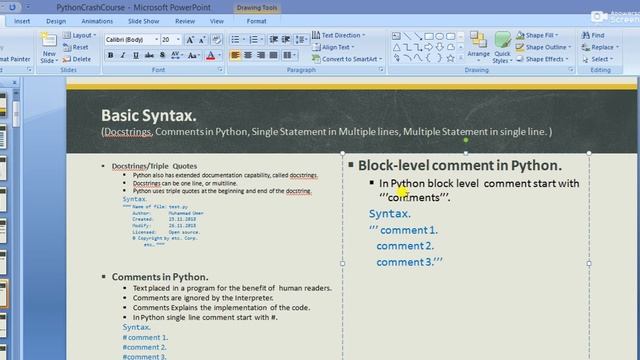Open the font color dropdown arrow

coord(220,56)
